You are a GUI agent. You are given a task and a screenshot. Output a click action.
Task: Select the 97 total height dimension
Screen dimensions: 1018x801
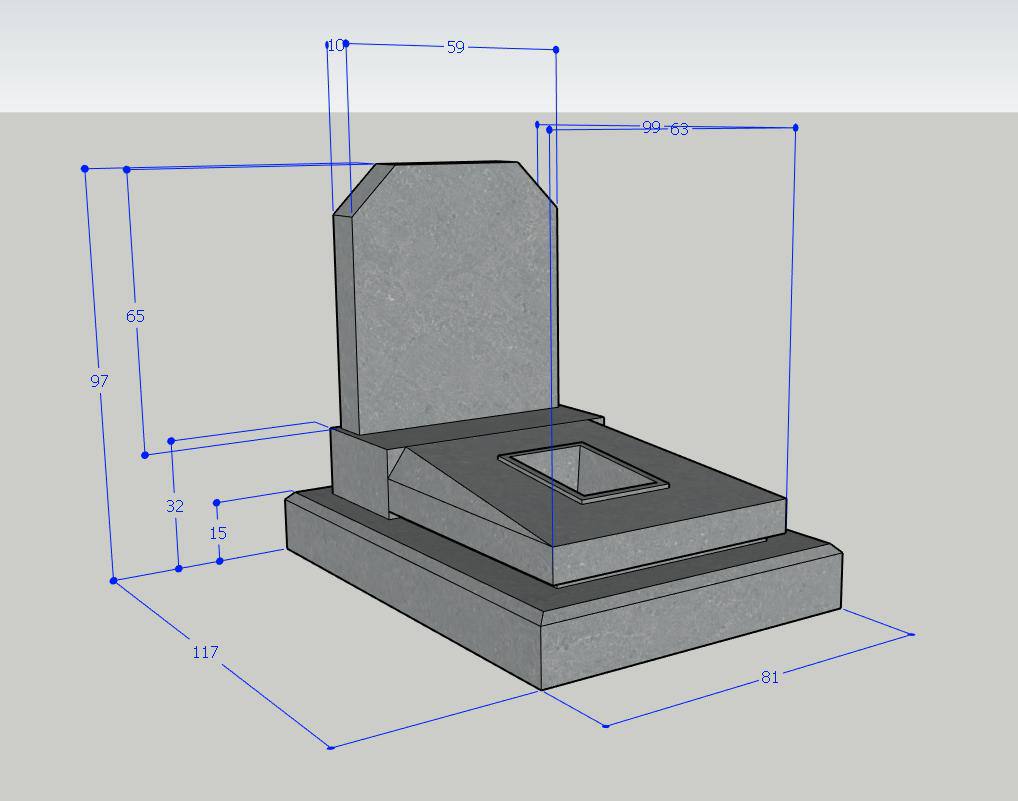coord(99,381)
